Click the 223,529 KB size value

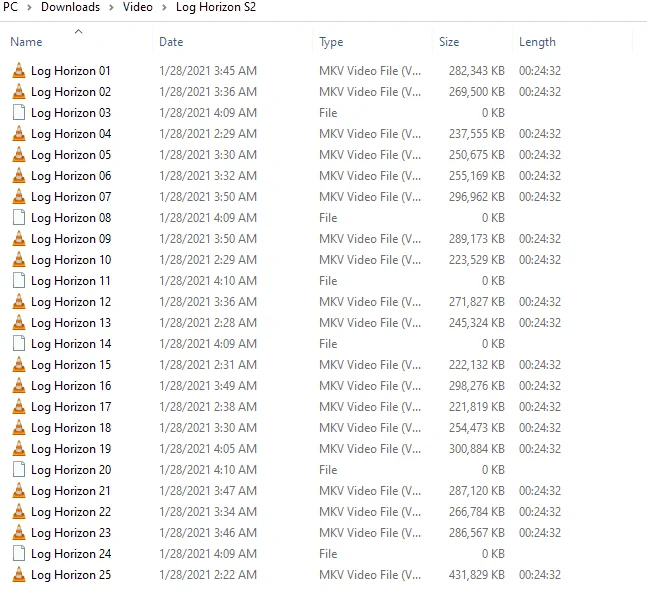(x=477, y=260)
